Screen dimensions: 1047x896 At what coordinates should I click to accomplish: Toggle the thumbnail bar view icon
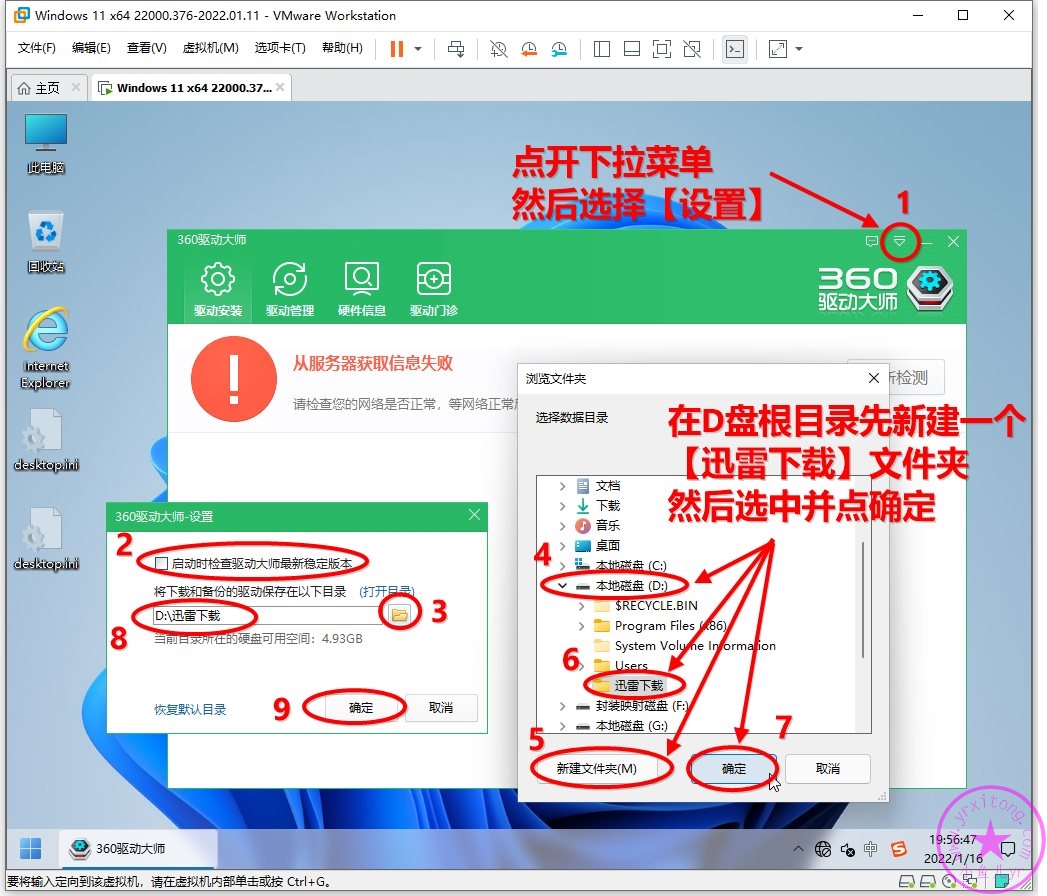pyautogui.click(x=632, y=49)
